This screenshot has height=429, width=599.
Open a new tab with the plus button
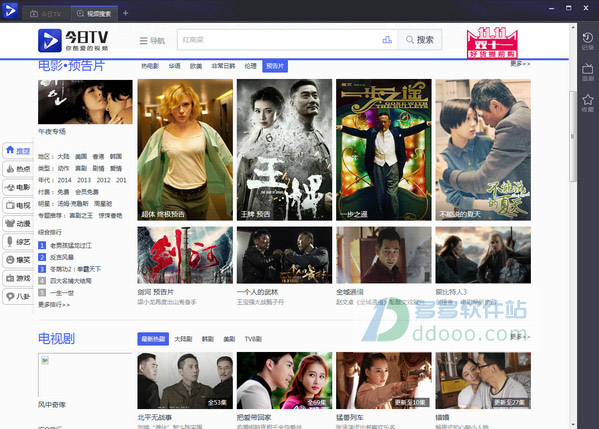point(125,13)
